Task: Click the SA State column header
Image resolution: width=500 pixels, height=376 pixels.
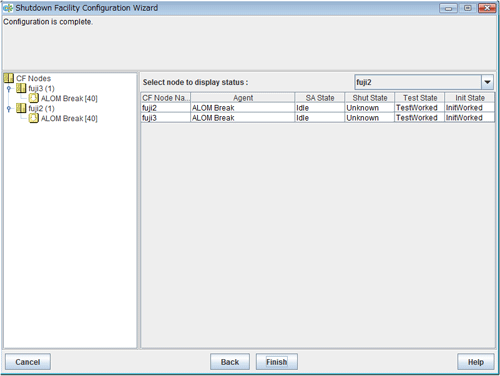Action: 320,98
